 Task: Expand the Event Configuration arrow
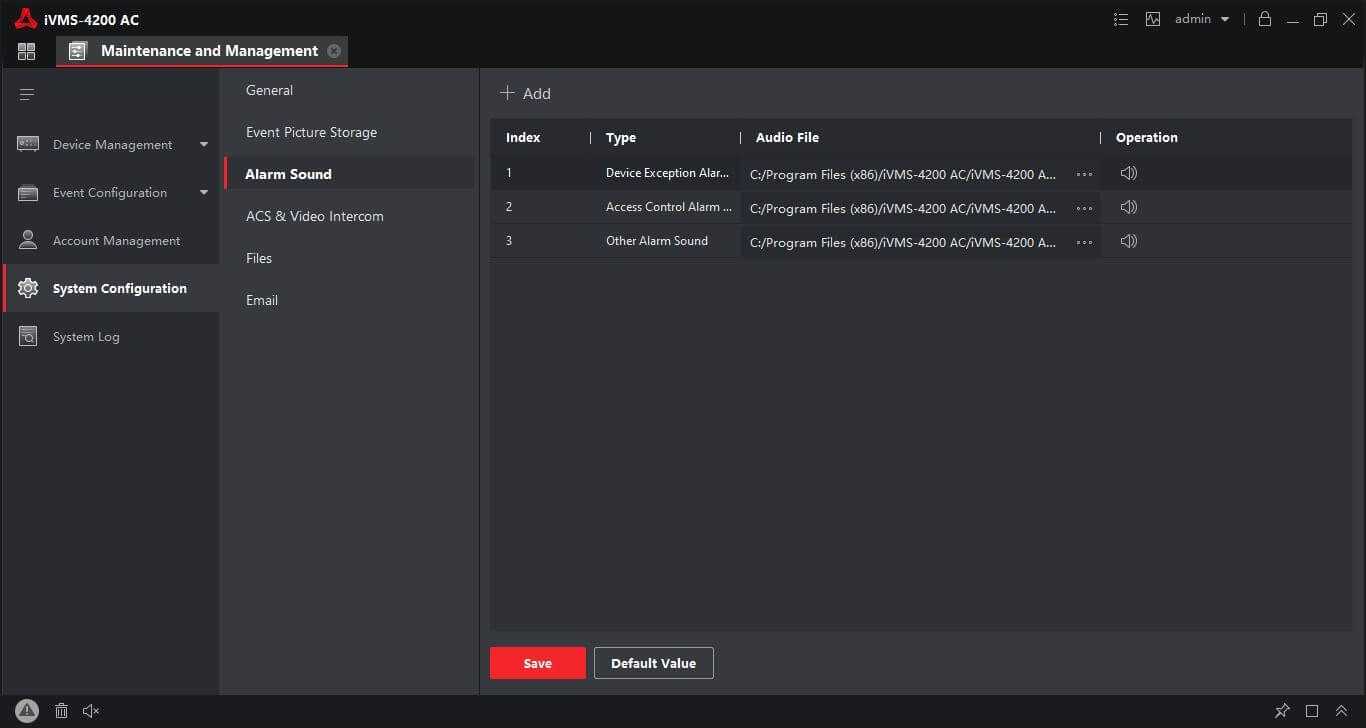(x=204, y=193)
